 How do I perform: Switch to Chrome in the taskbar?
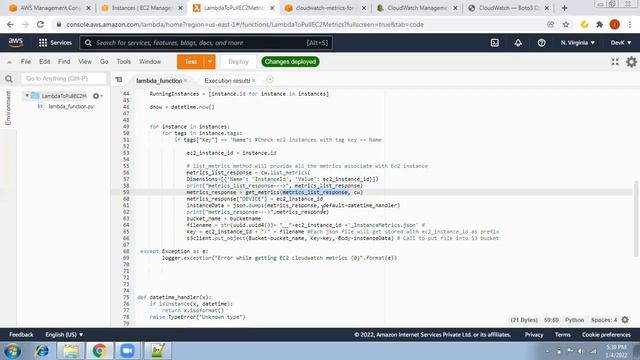click(99, 351)
